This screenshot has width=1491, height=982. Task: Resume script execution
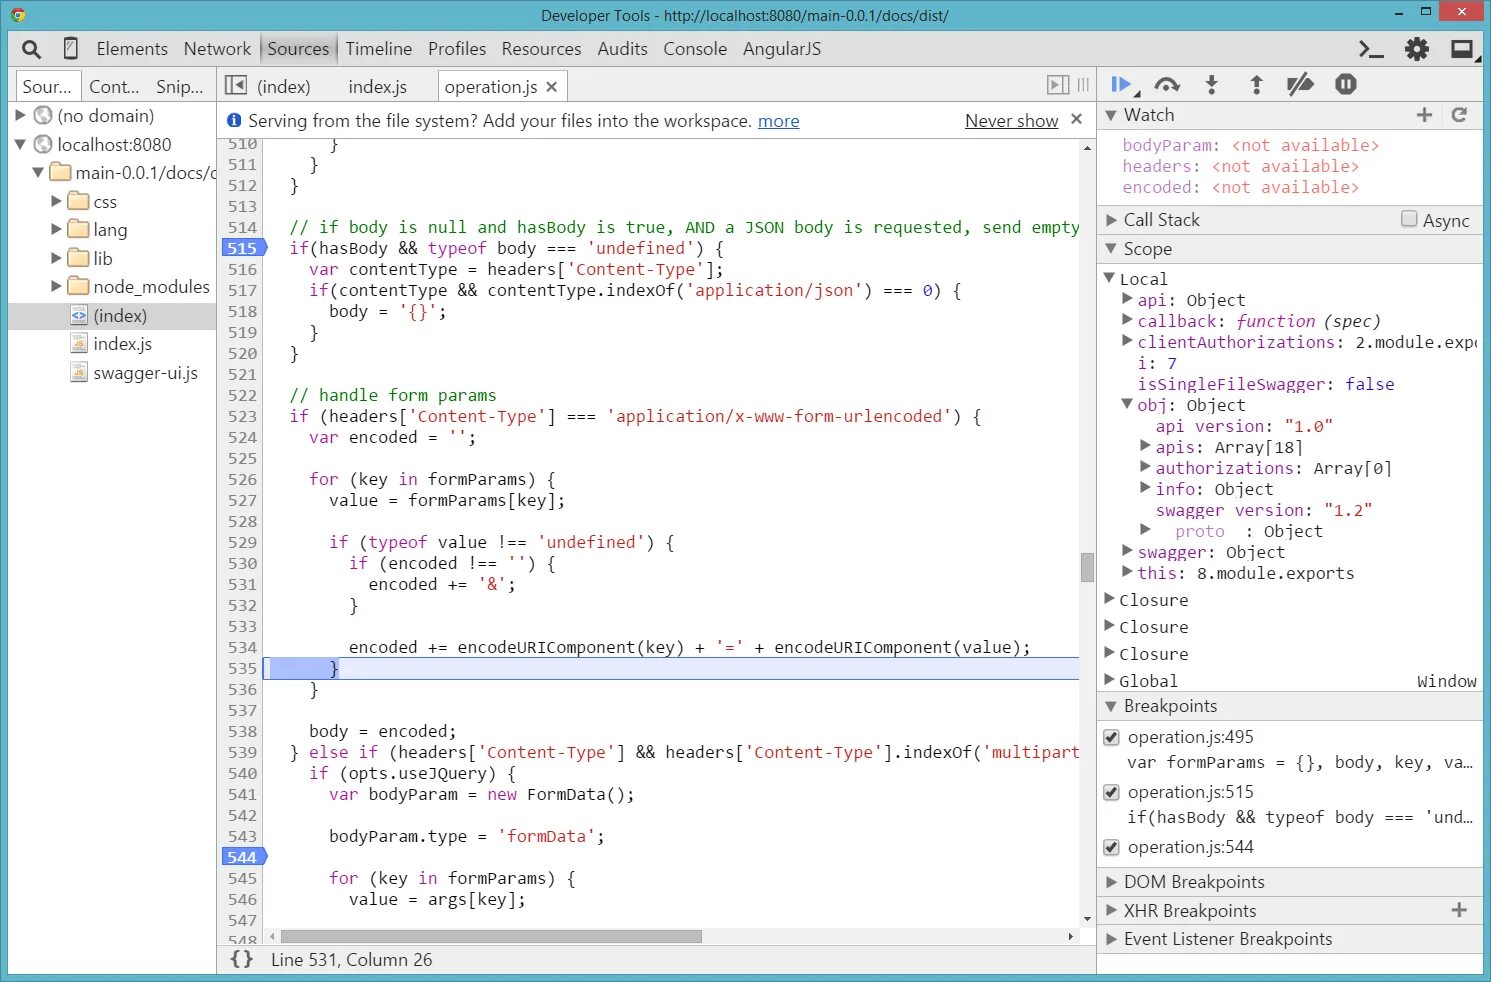pyautogui.click(x=1121, y=85)
